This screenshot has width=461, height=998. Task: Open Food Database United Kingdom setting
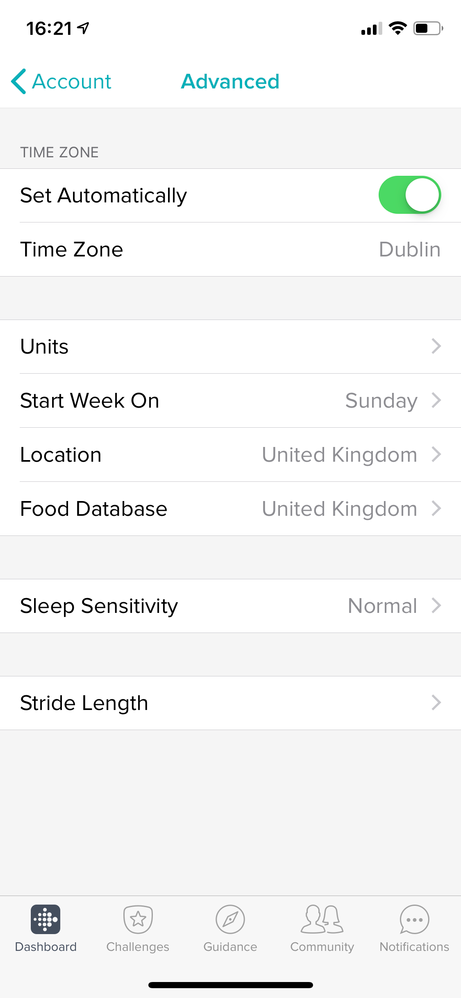tap(230, 509)
